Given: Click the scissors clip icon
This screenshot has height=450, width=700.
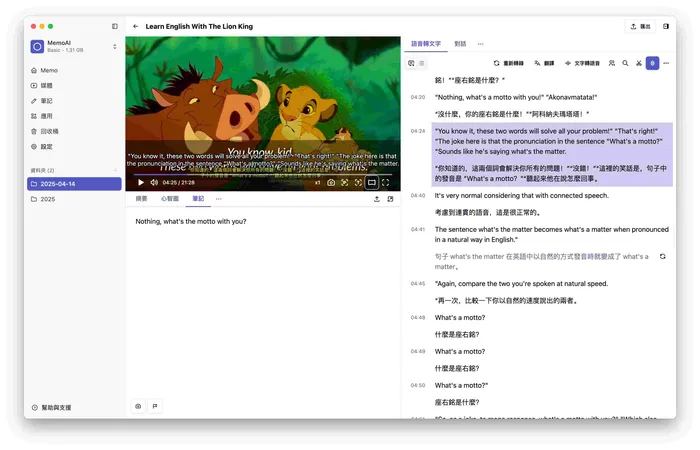Looking at the screenshot, I should [x=639, y=63].
